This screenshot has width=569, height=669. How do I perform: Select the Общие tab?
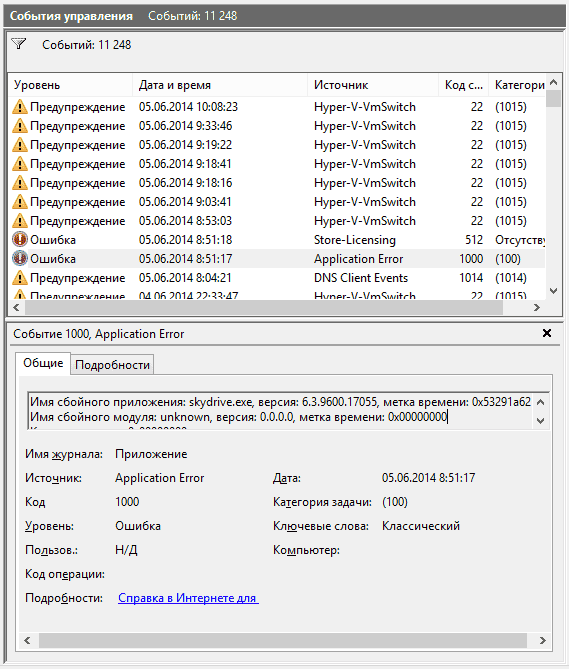[x=43, y=363]
